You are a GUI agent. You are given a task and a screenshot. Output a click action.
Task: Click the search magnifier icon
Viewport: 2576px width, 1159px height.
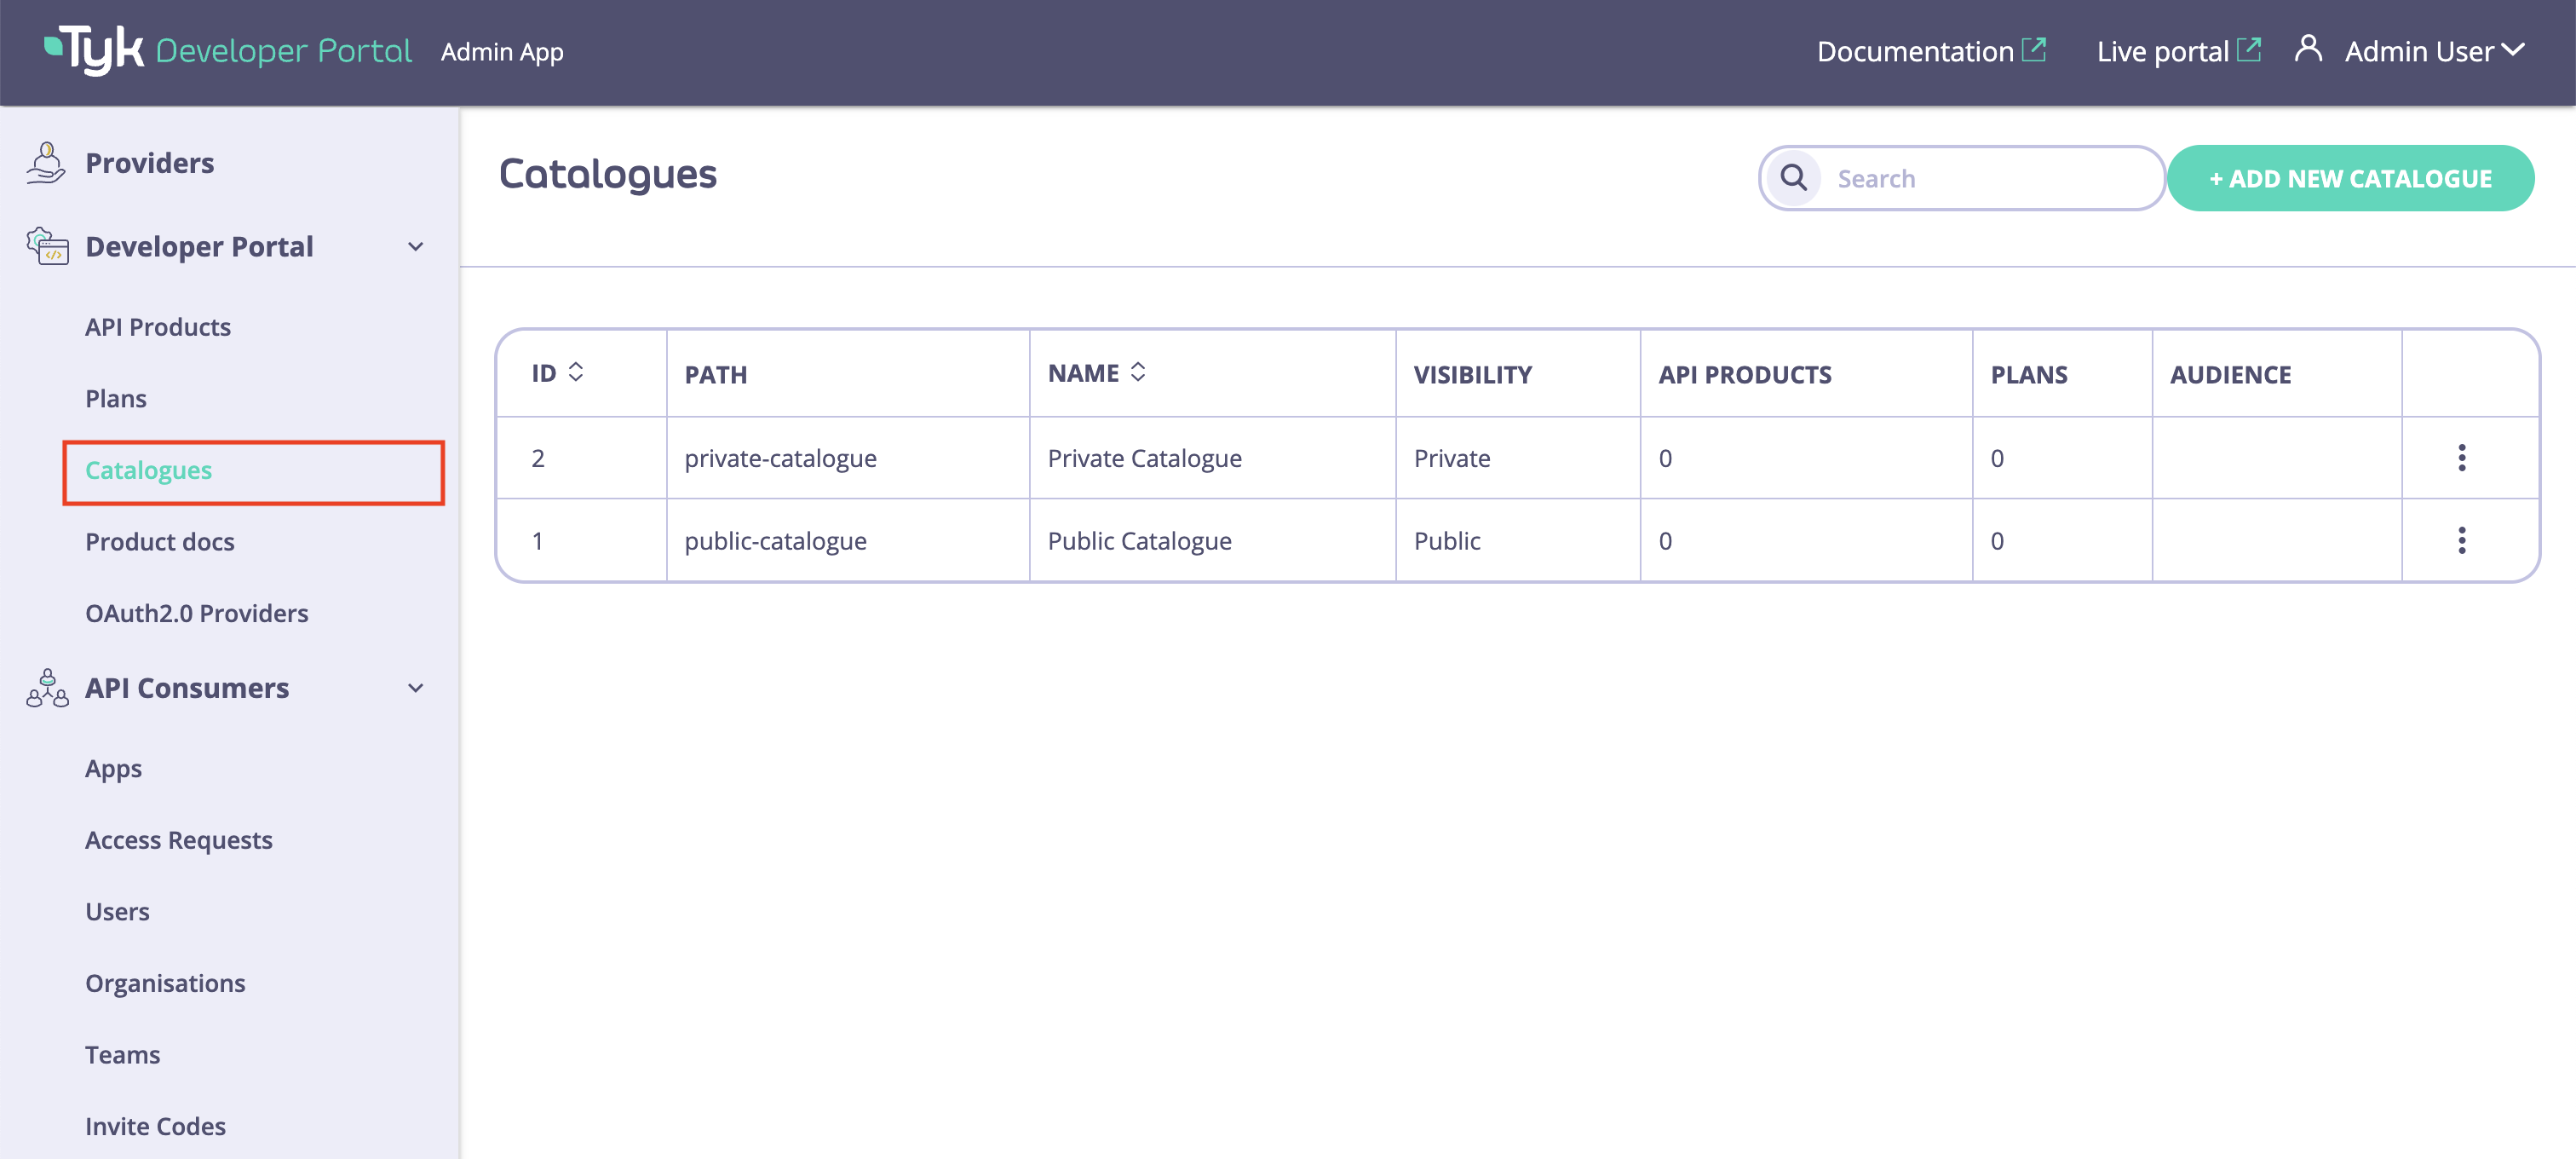coord(1793,177)
